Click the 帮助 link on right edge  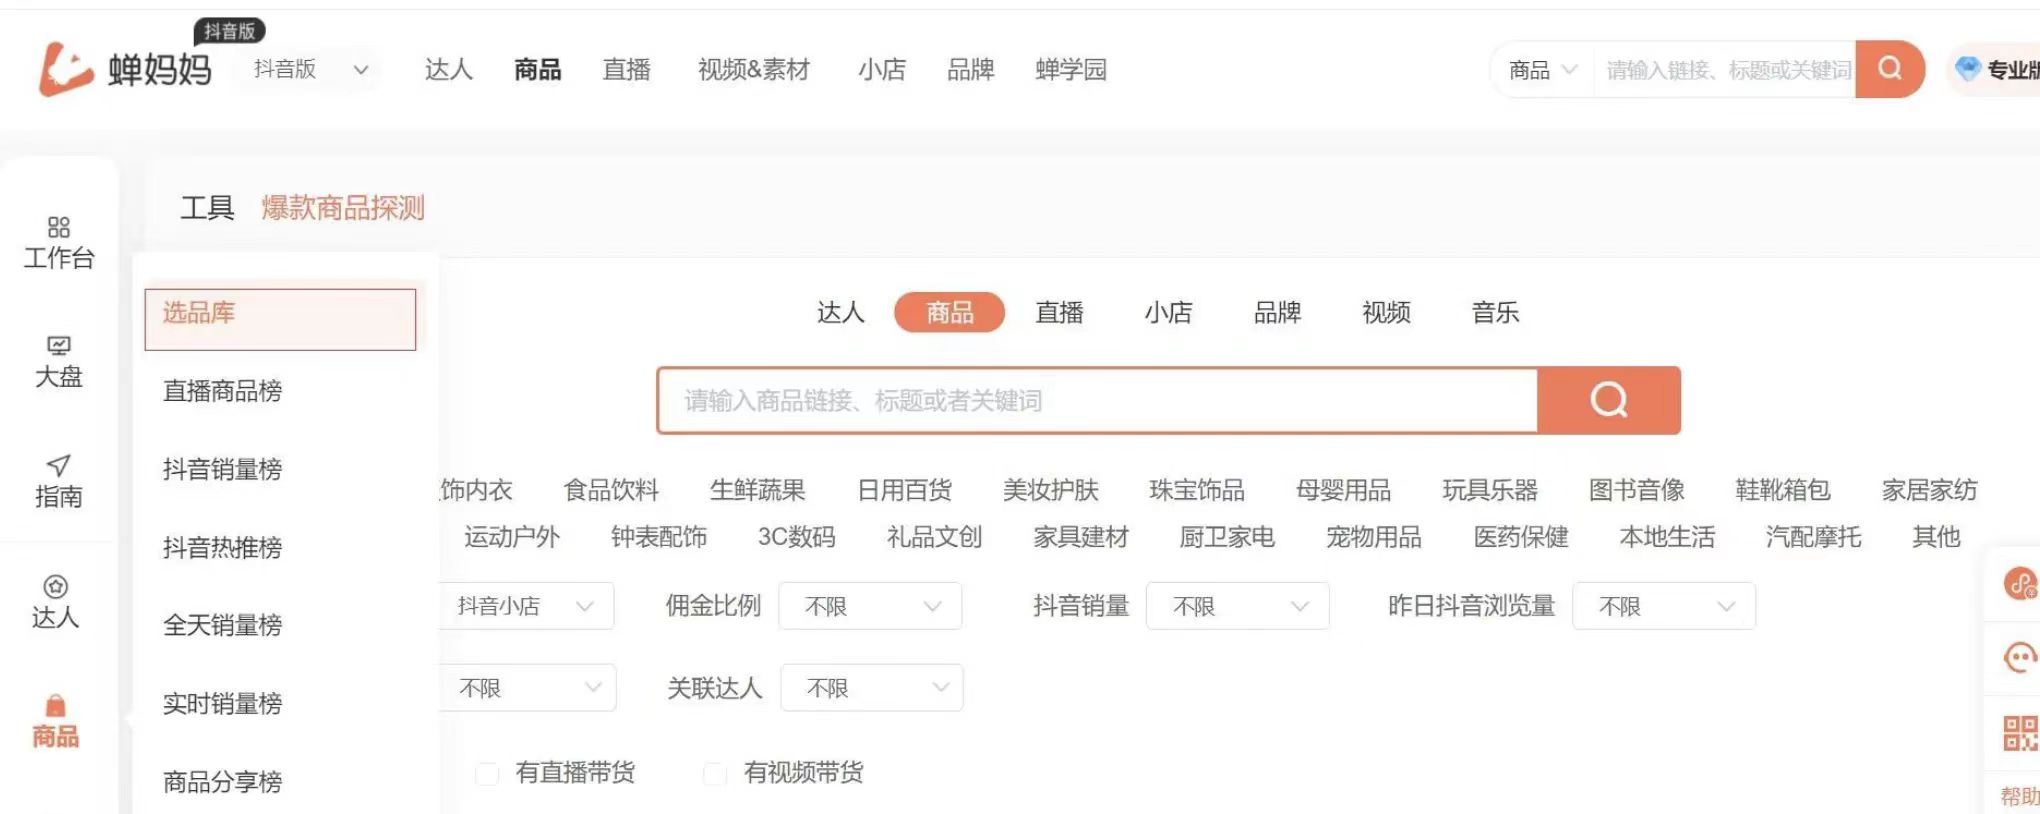click(x=2020, y=796)
